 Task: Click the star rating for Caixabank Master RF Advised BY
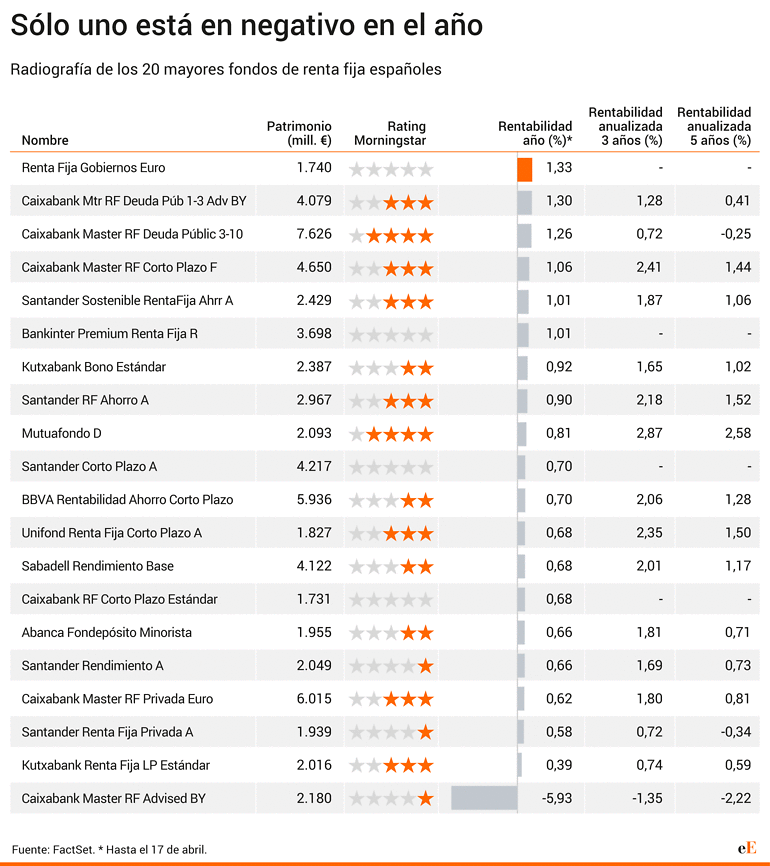coord(391,799)
